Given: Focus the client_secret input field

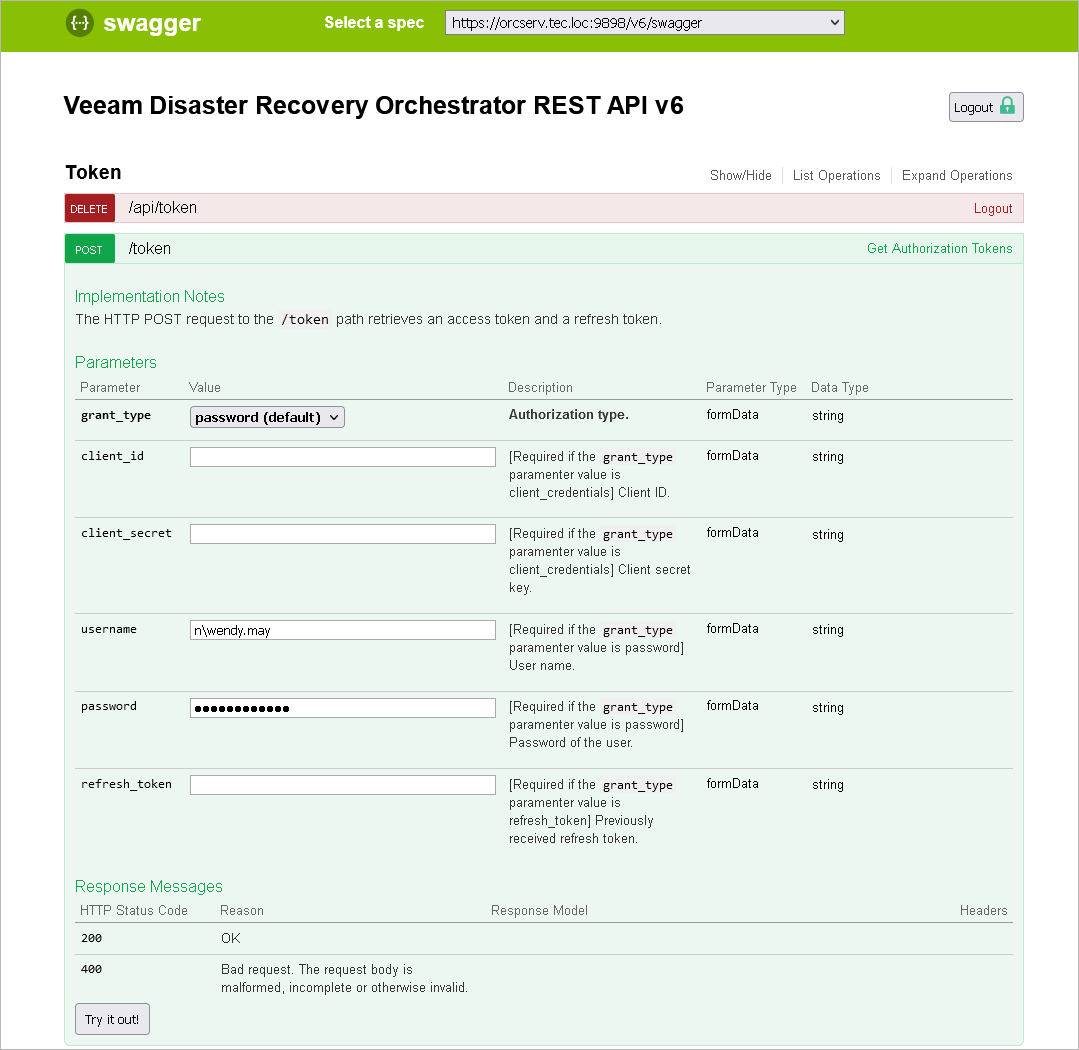Looking at the screenshot, I should (x=343, y=534).
